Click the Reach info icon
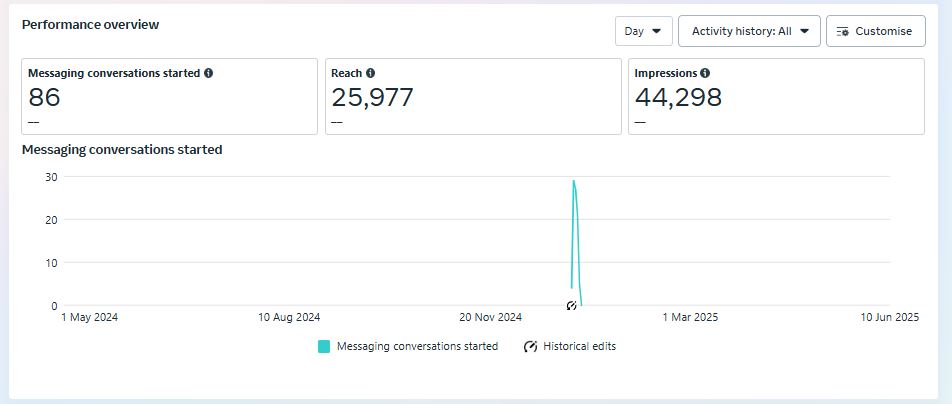Image resolution: width=952 pixels, height=404 pixels. click(x=370, y=73)
